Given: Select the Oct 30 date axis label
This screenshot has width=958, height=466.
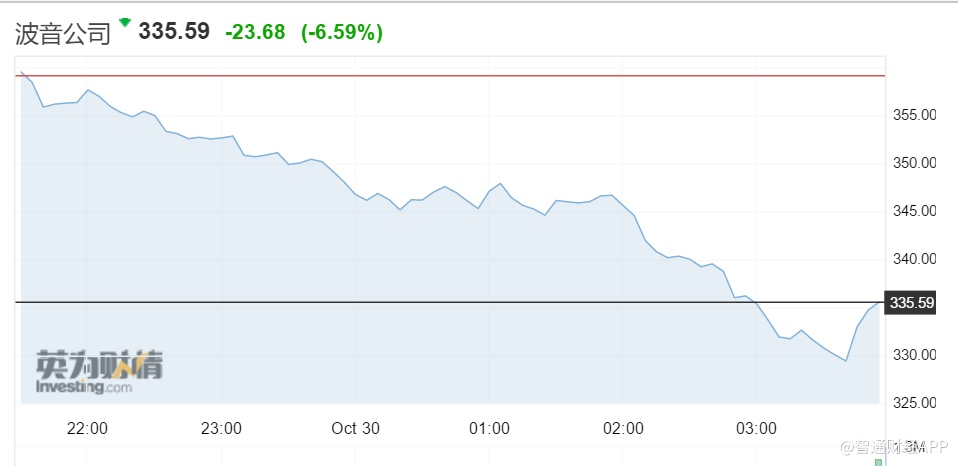Looking at the screenshot, I should [x=355, y=428].
